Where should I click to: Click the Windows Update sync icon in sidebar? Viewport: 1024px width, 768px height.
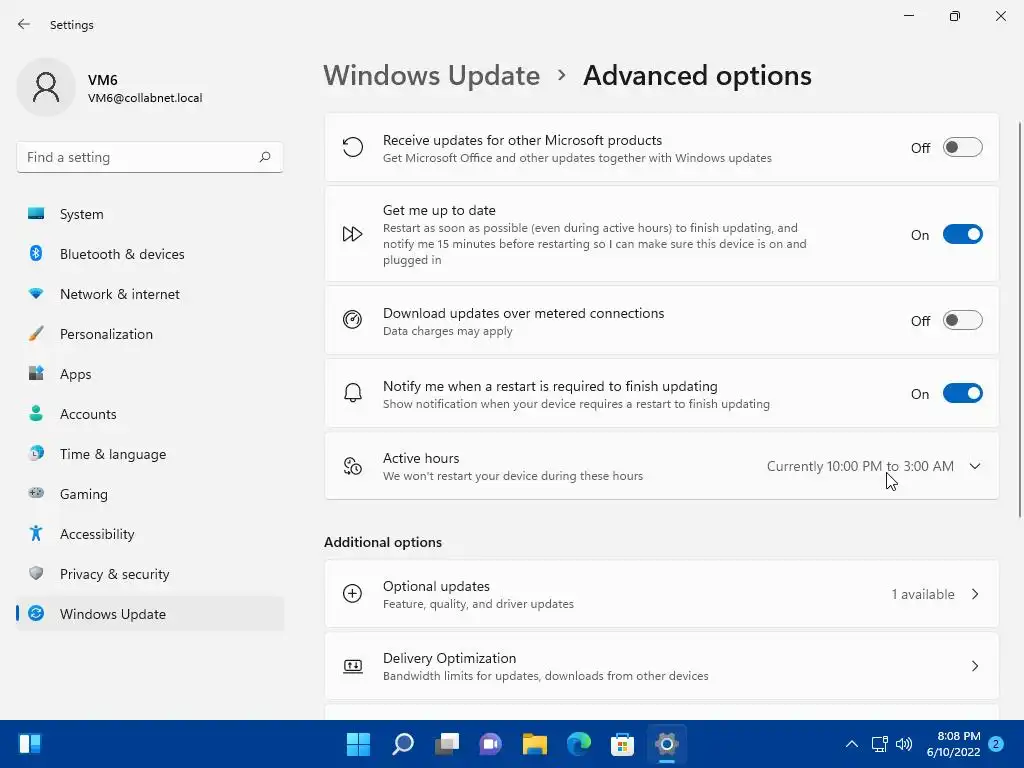36,613
